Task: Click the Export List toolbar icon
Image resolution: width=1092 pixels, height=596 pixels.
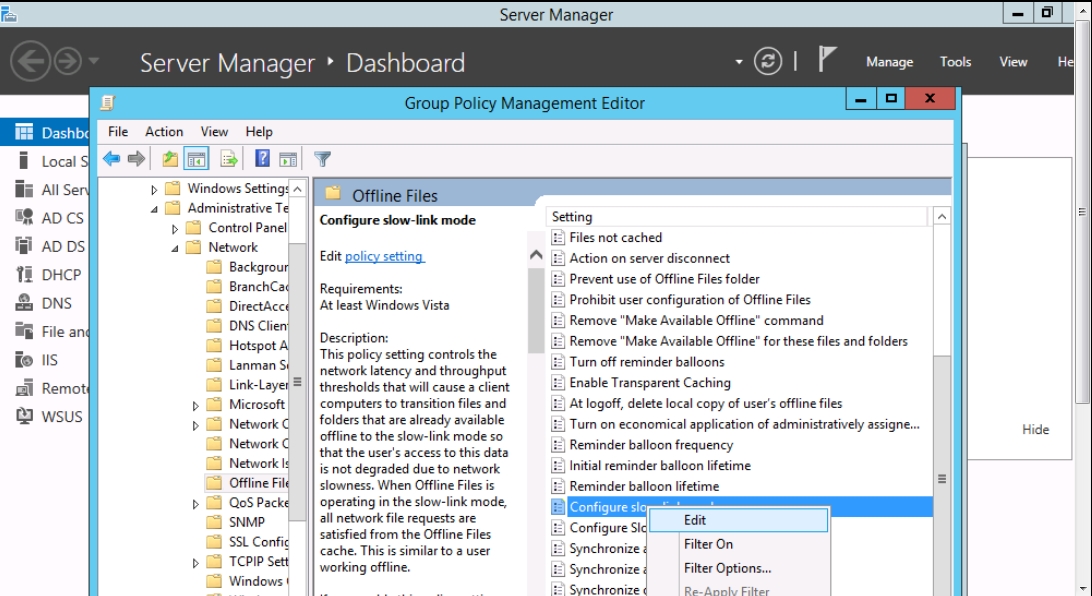Action: [x=228, y=159]
